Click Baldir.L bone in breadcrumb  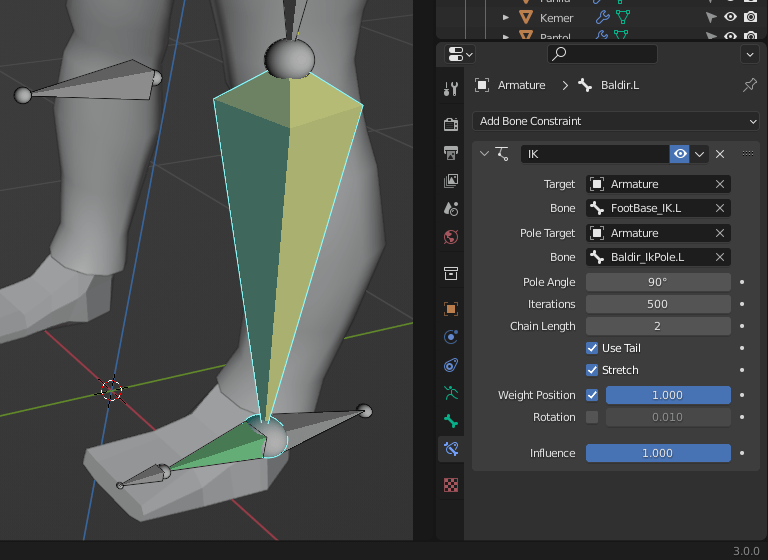coord(609,85)
